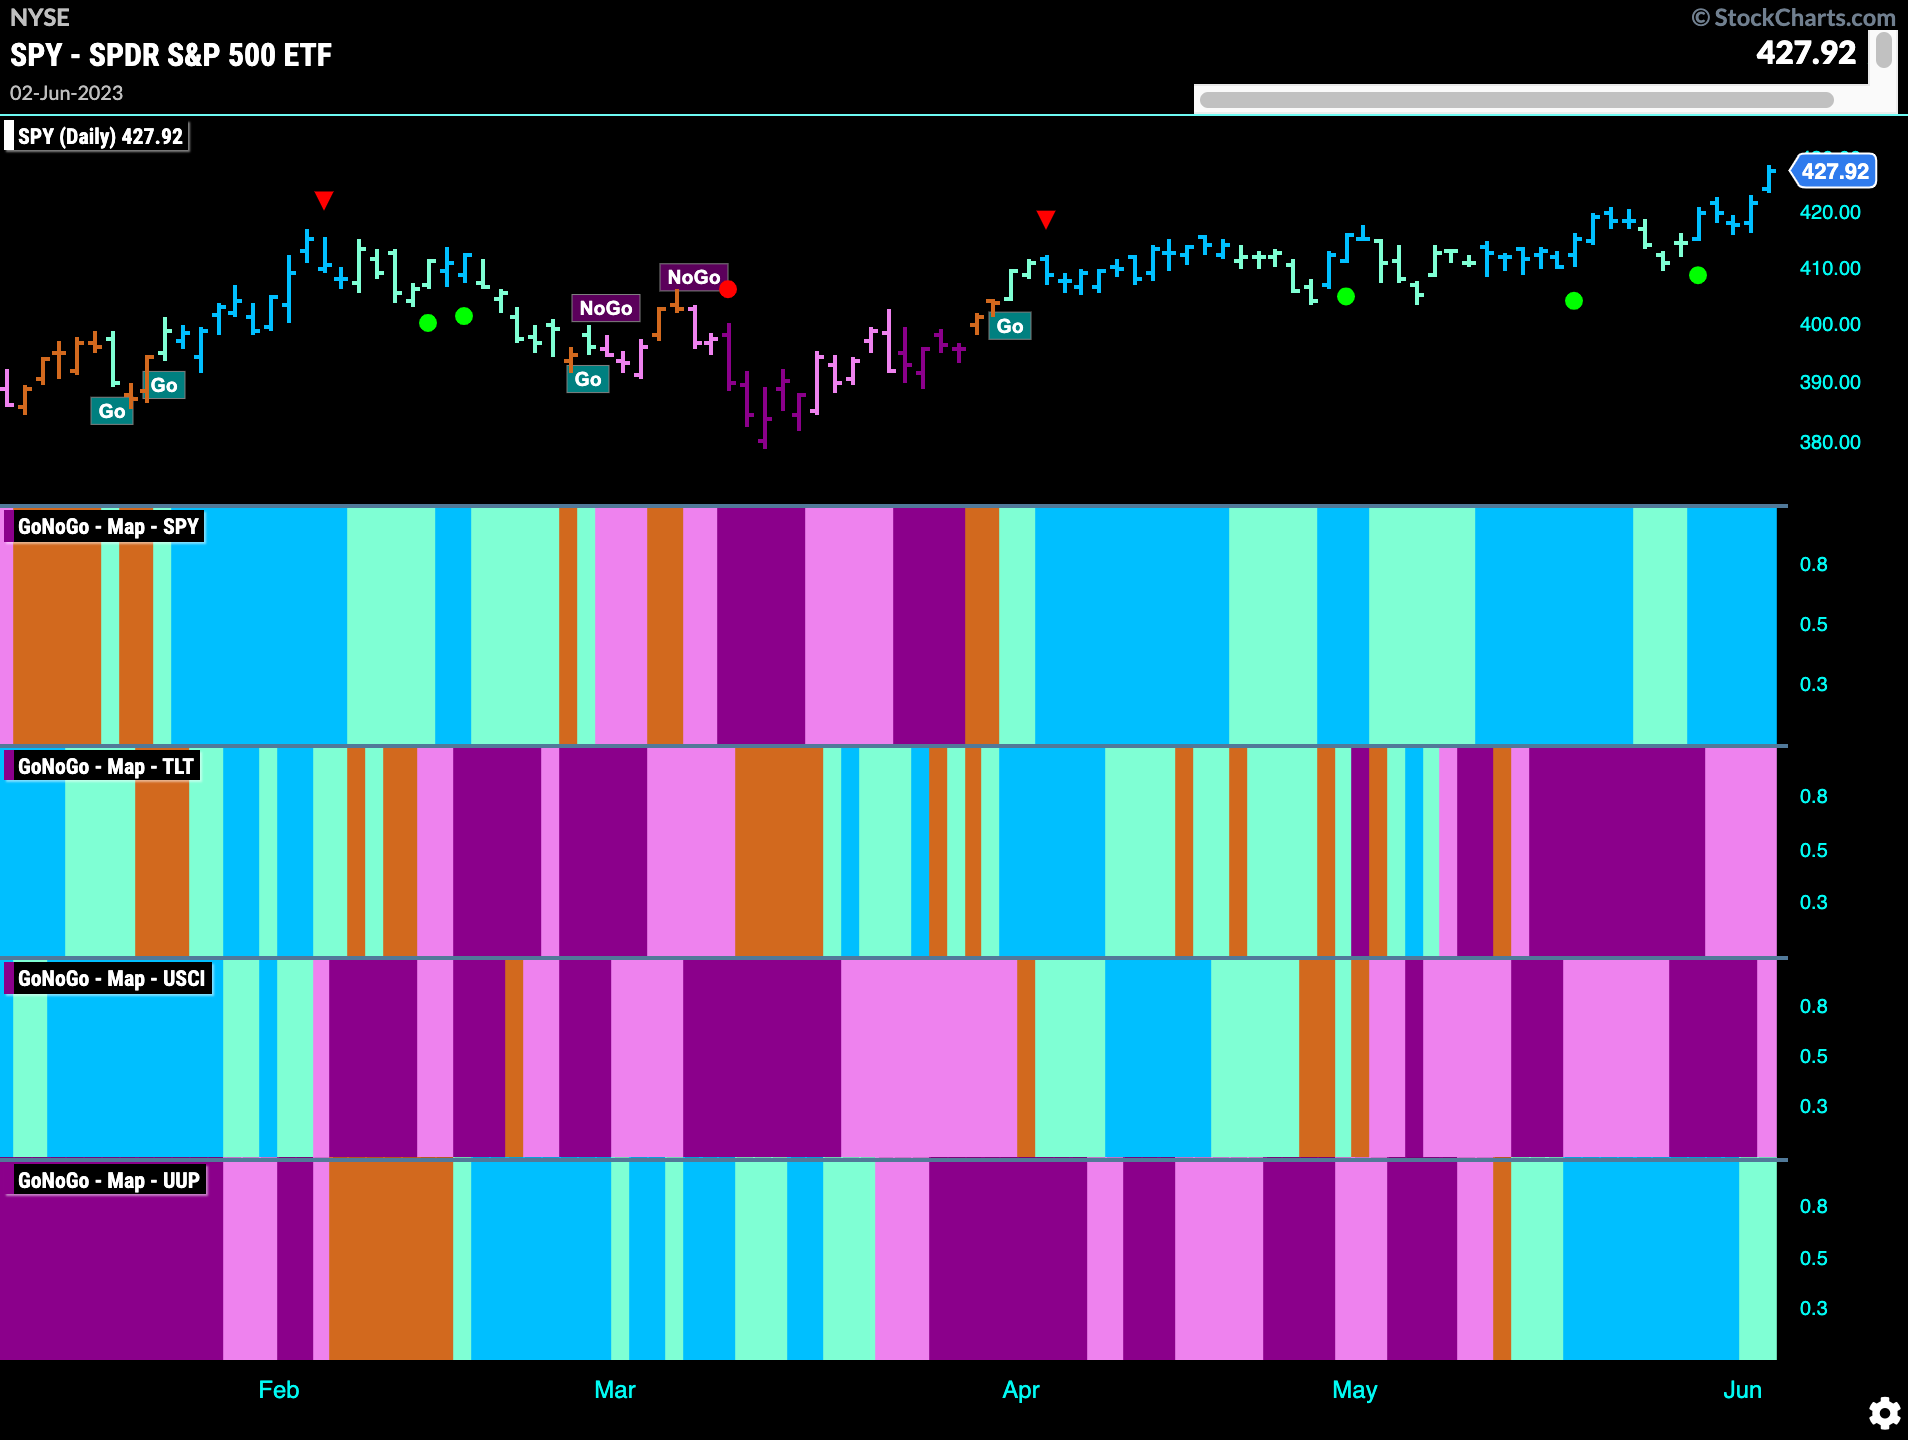1908x1440 pixels.
Task: Click the StockCharts.com copyright text
Action: click(1793, 17)
